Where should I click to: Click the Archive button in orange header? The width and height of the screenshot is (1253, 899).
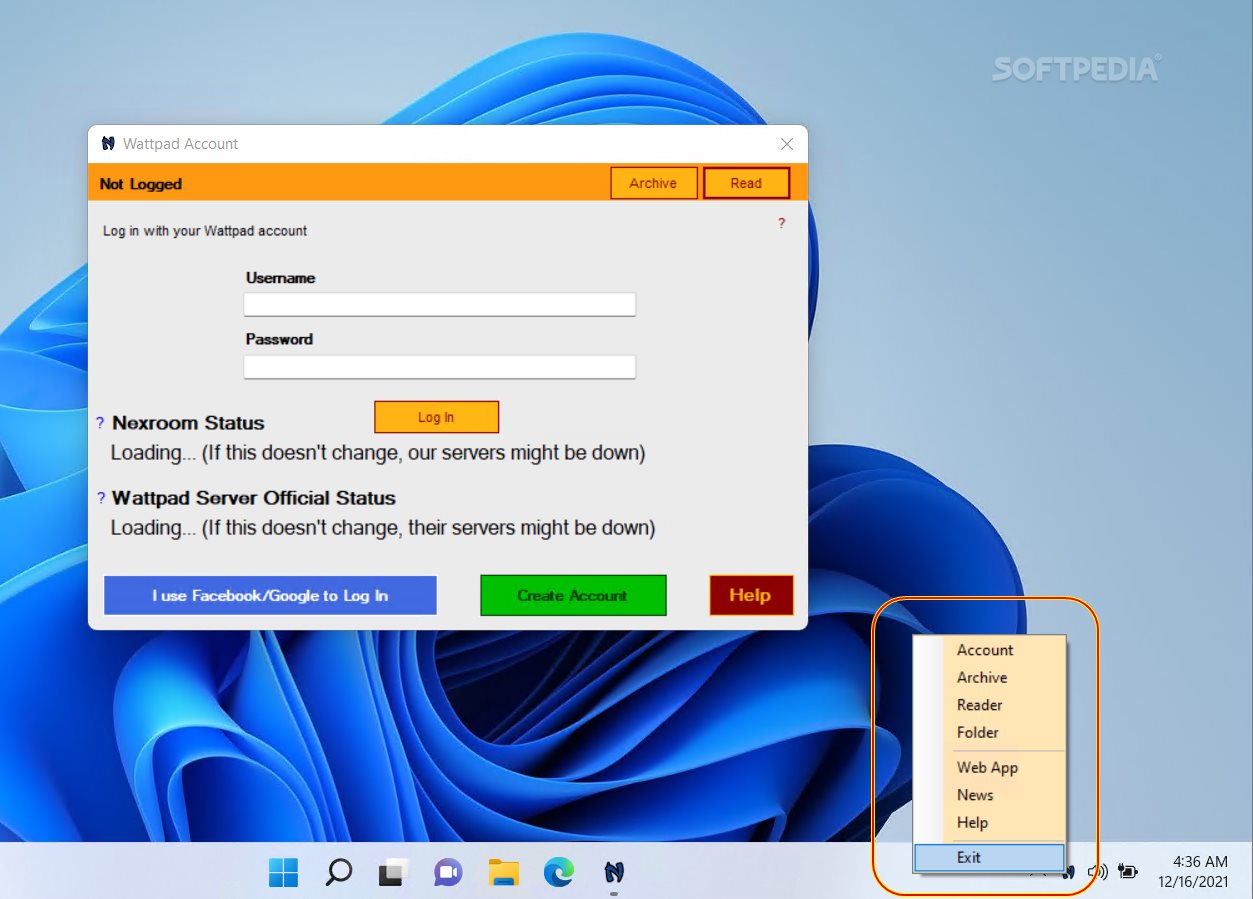(x=654, y=183)
